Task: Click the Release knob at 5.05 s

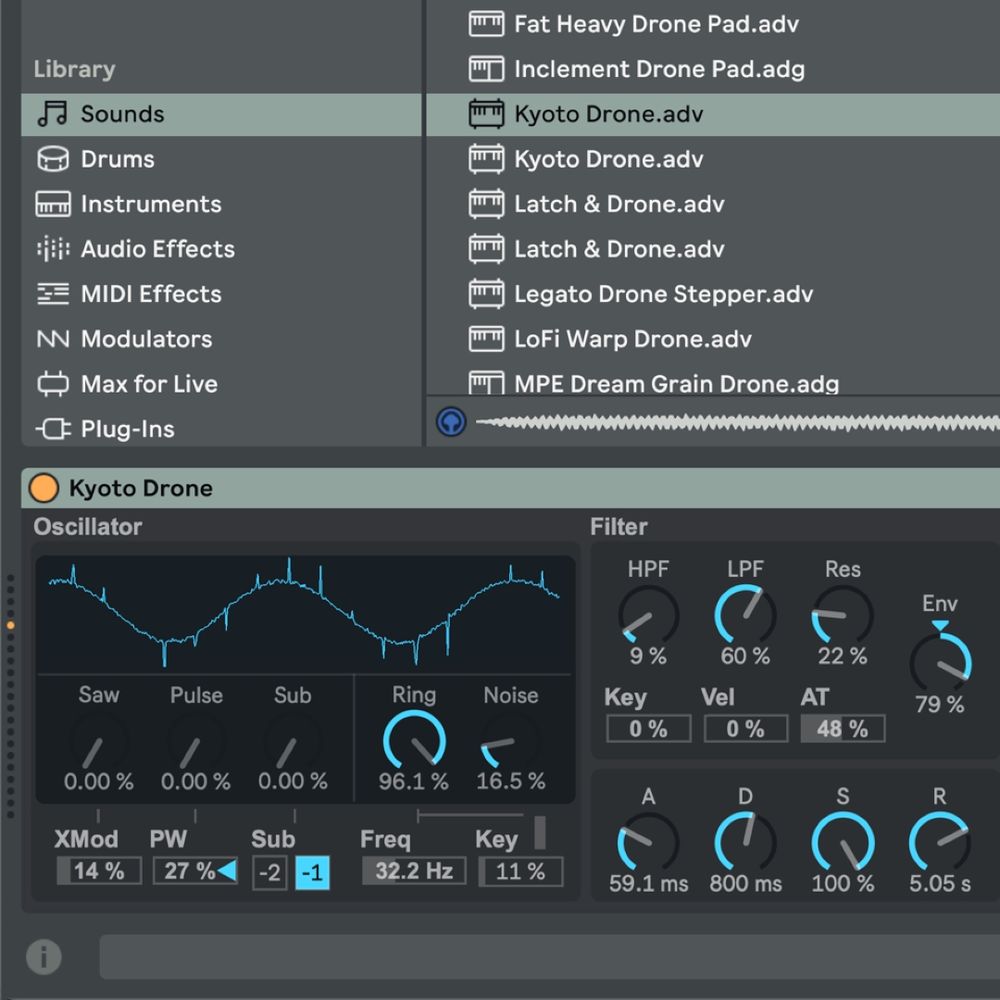Action: tap(940, 843)
